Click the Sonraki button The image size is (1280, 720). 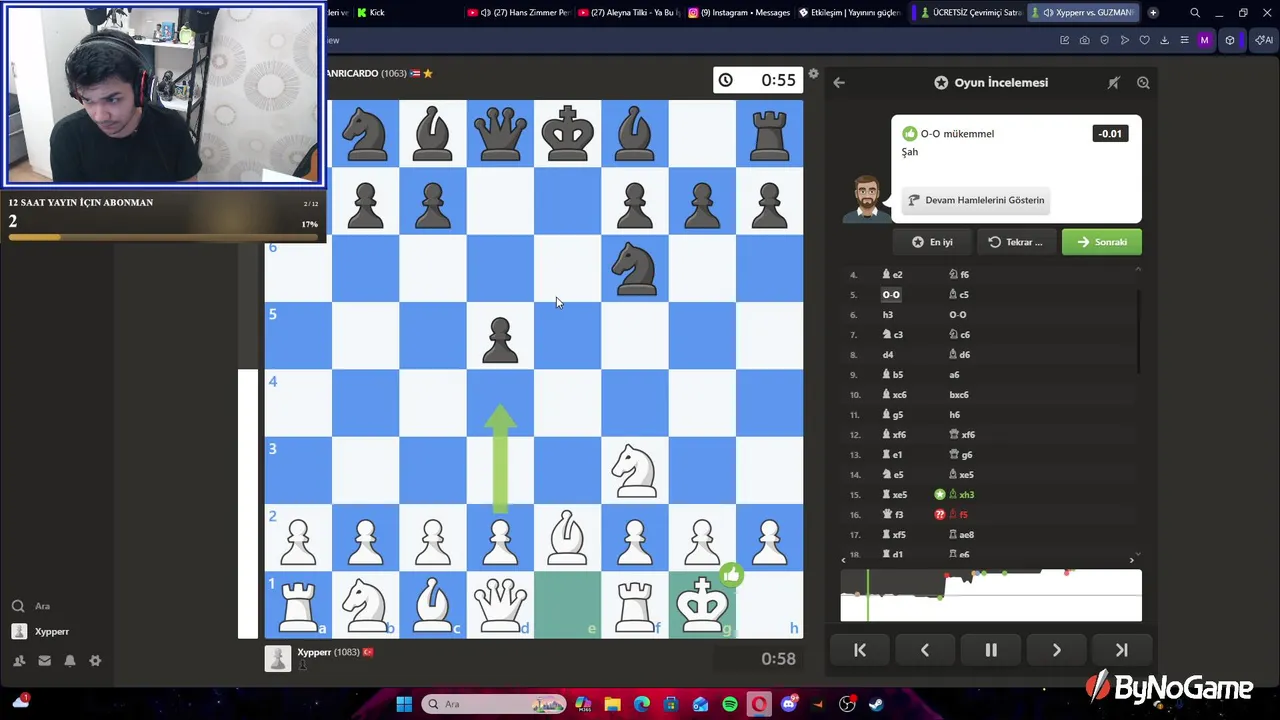click(x=1101, y=242)
